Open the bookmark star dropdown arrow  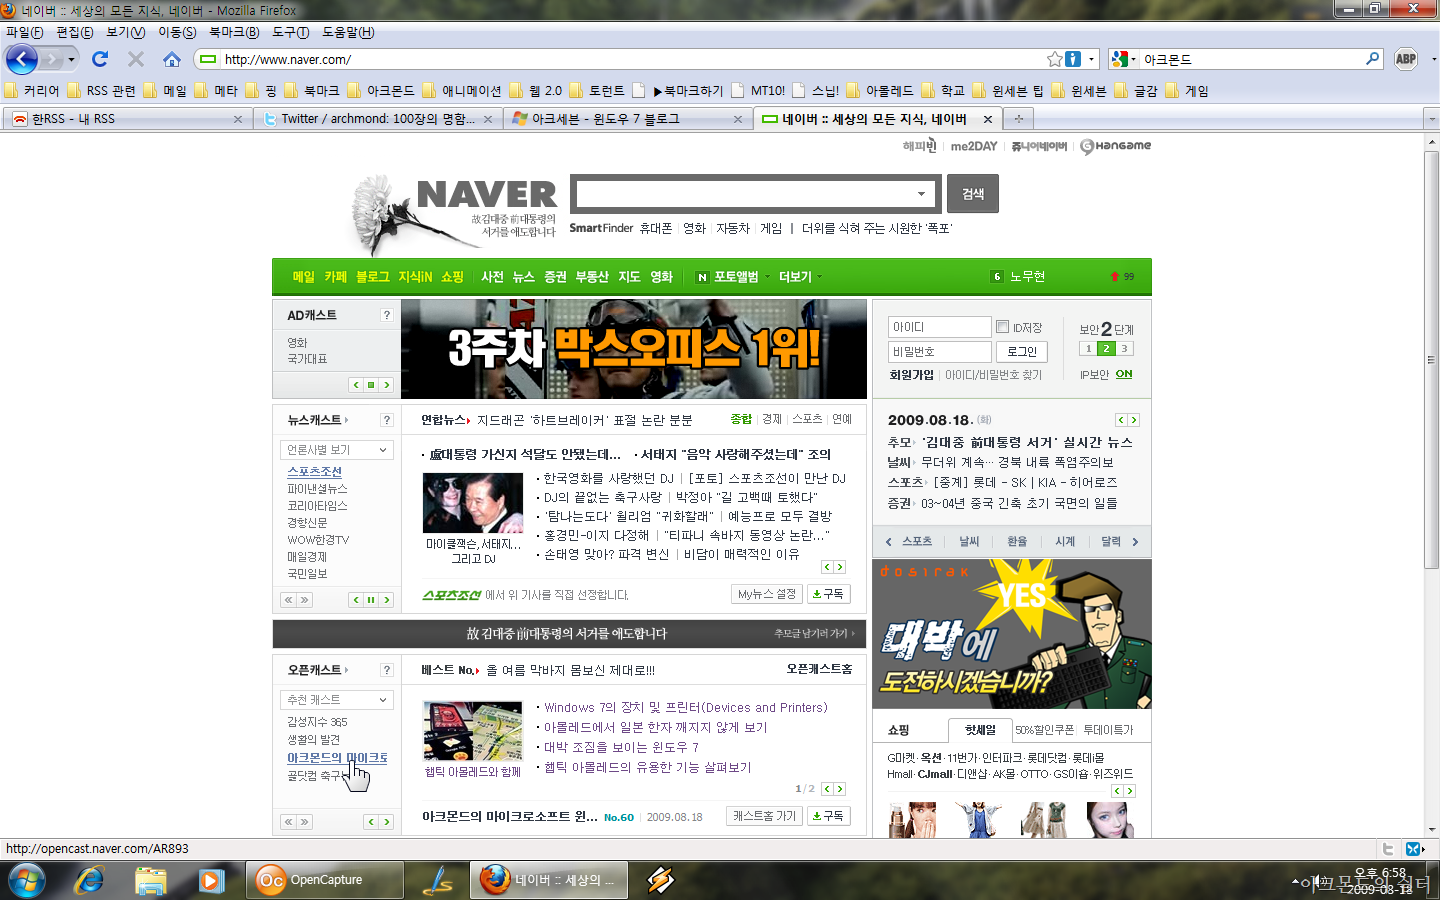1092,59
